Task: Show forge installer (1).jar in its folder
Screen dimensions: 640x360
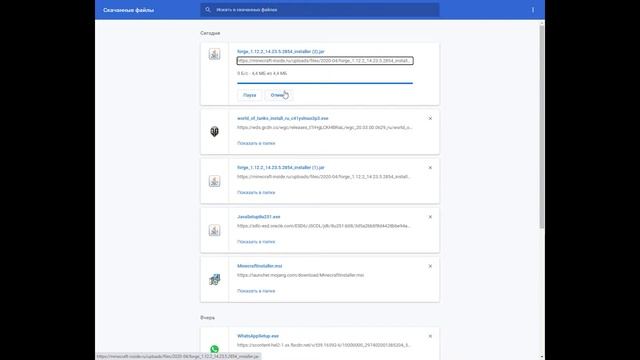Action: (x=256, y=192)
